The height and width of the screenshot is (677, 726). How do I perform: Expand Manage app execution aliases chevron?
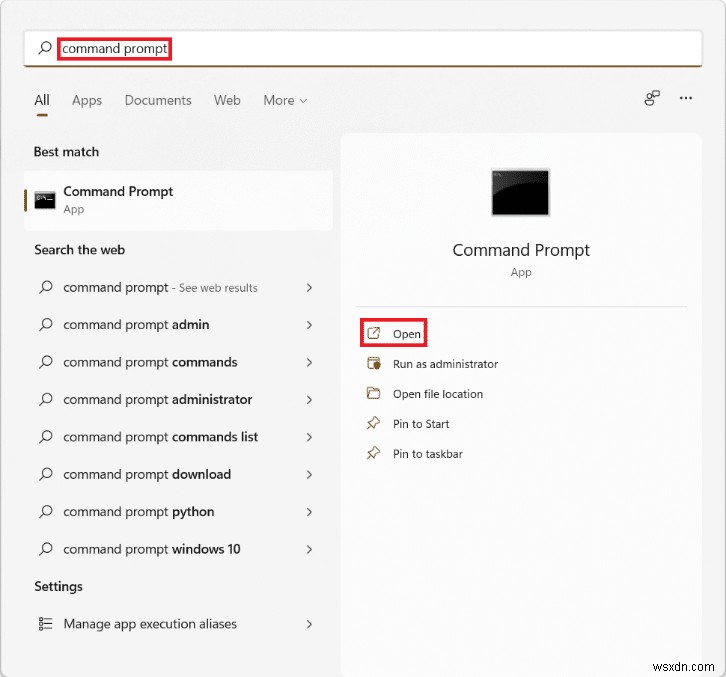coord(309,624)
